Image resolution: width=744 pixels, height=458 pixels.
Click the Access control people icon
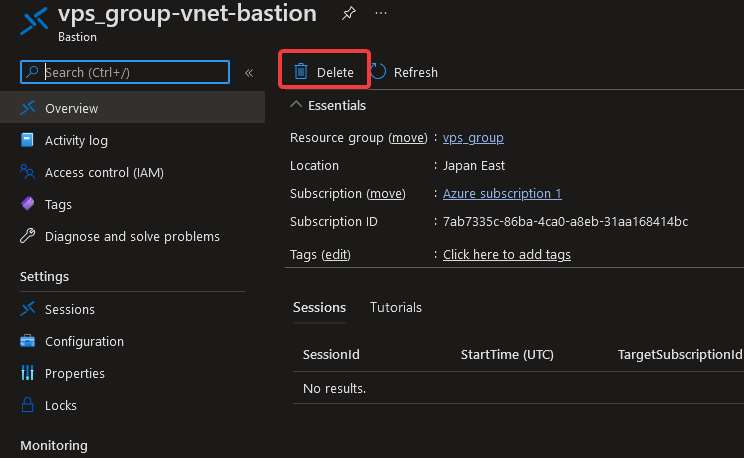pos(28,172)
